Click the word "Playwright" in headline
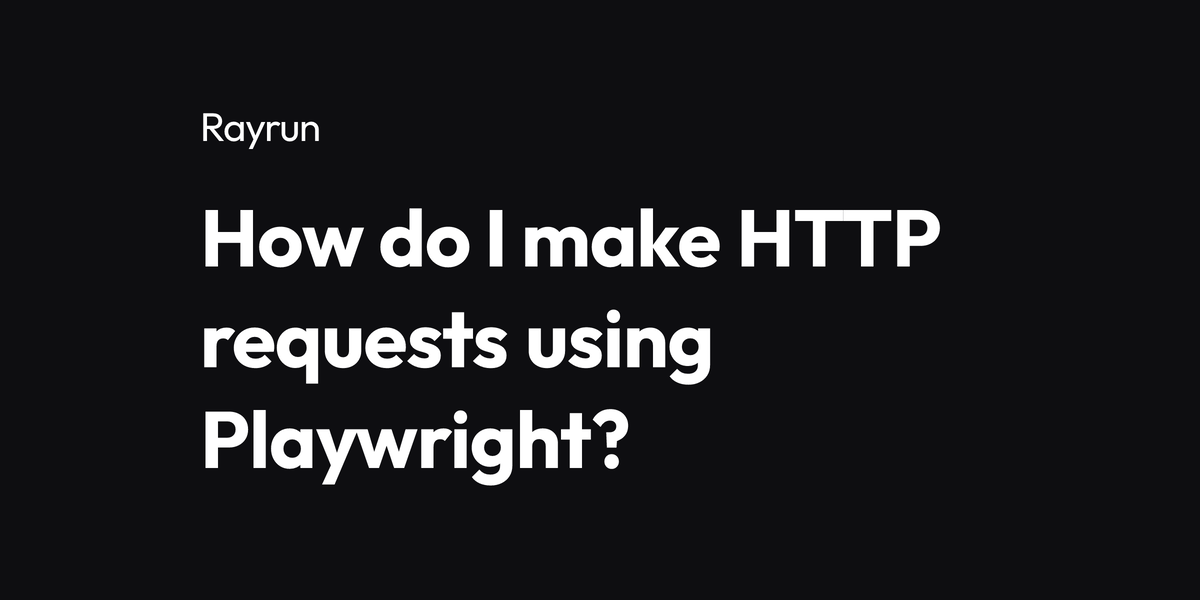 [390, 438]
